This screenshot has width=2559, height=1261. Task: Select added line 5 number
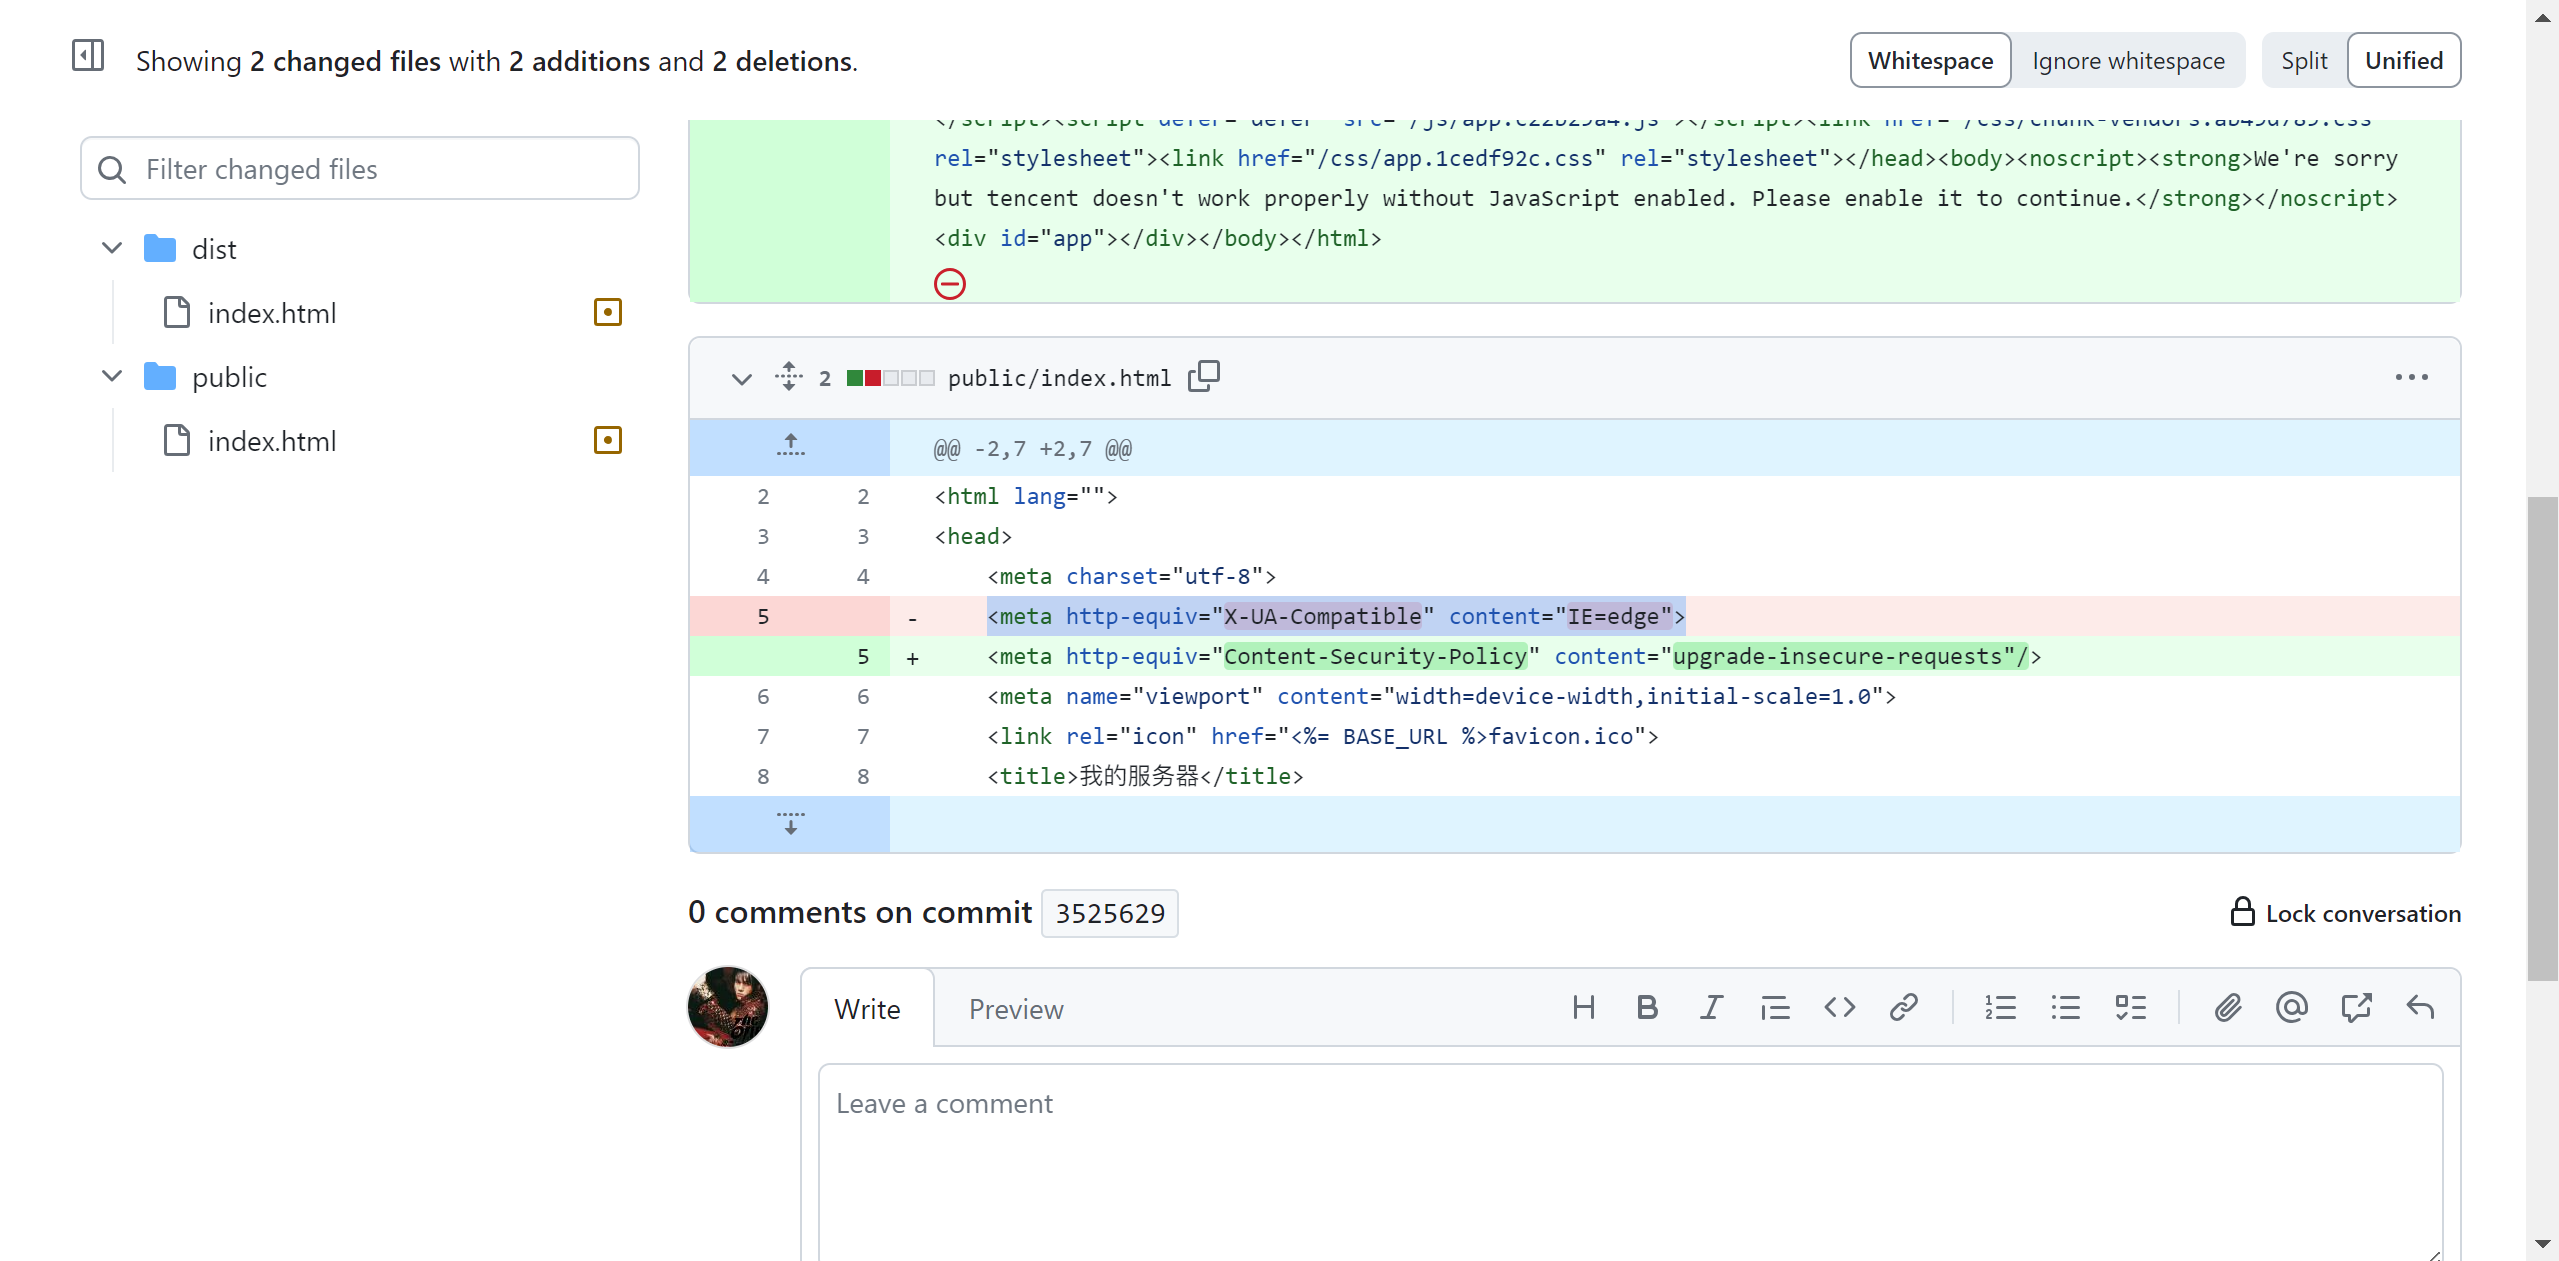click(x=863, y=656)
